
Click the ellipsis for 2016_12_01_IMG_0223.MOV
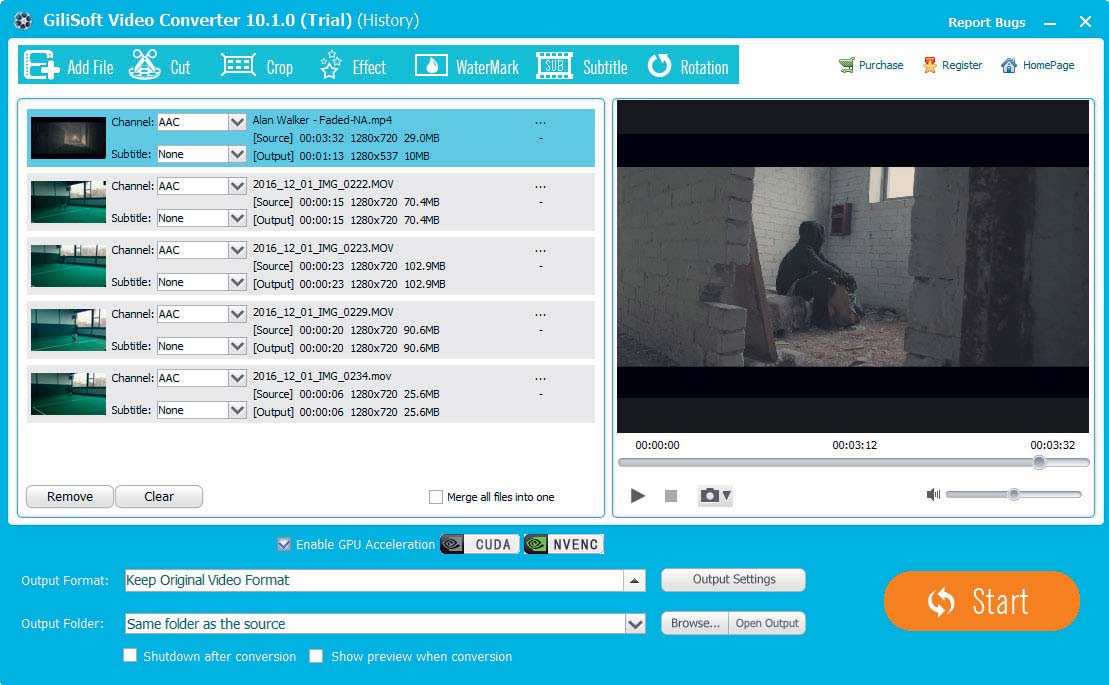(x=540, y=251)
